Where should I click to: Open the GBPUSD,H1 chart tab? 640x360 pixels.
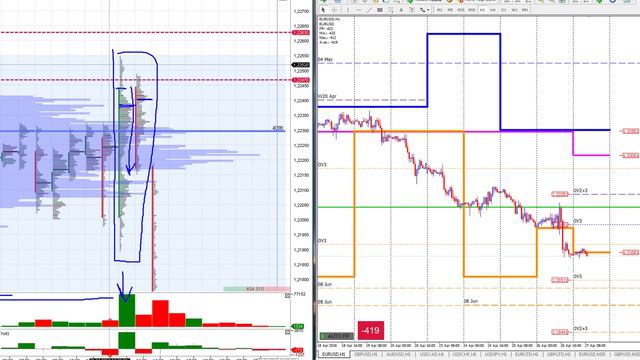[366, 354]
